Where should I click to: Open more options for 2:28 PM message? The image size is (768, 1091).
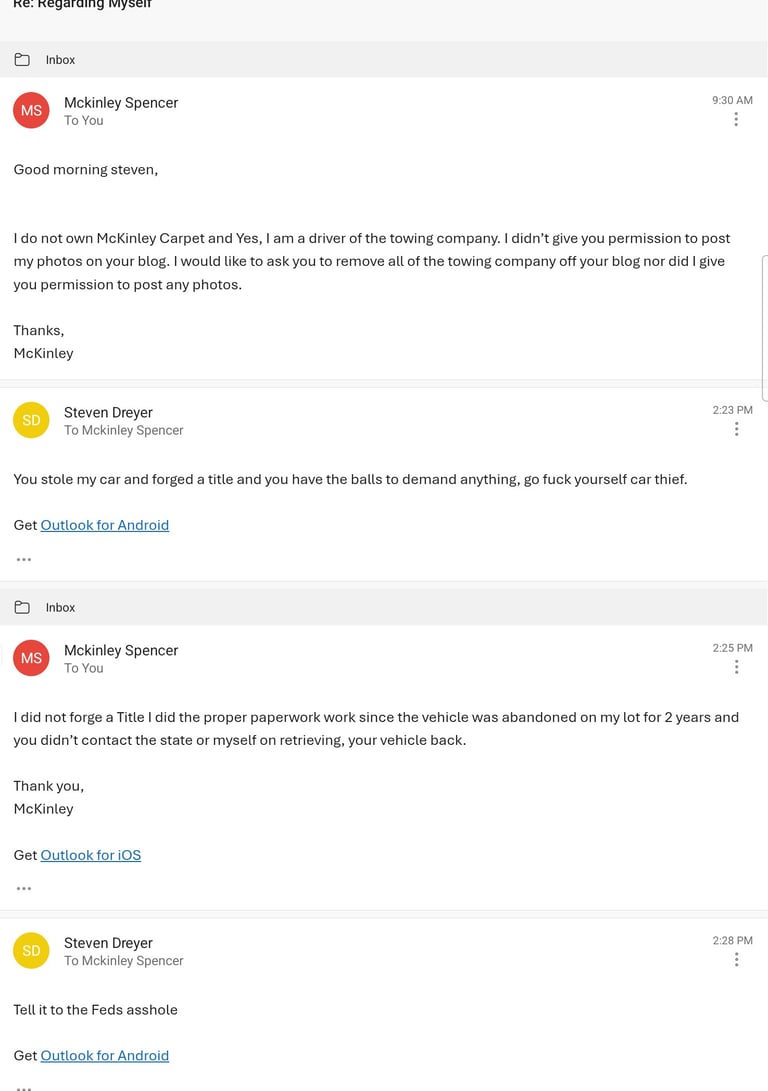point(736,959)
